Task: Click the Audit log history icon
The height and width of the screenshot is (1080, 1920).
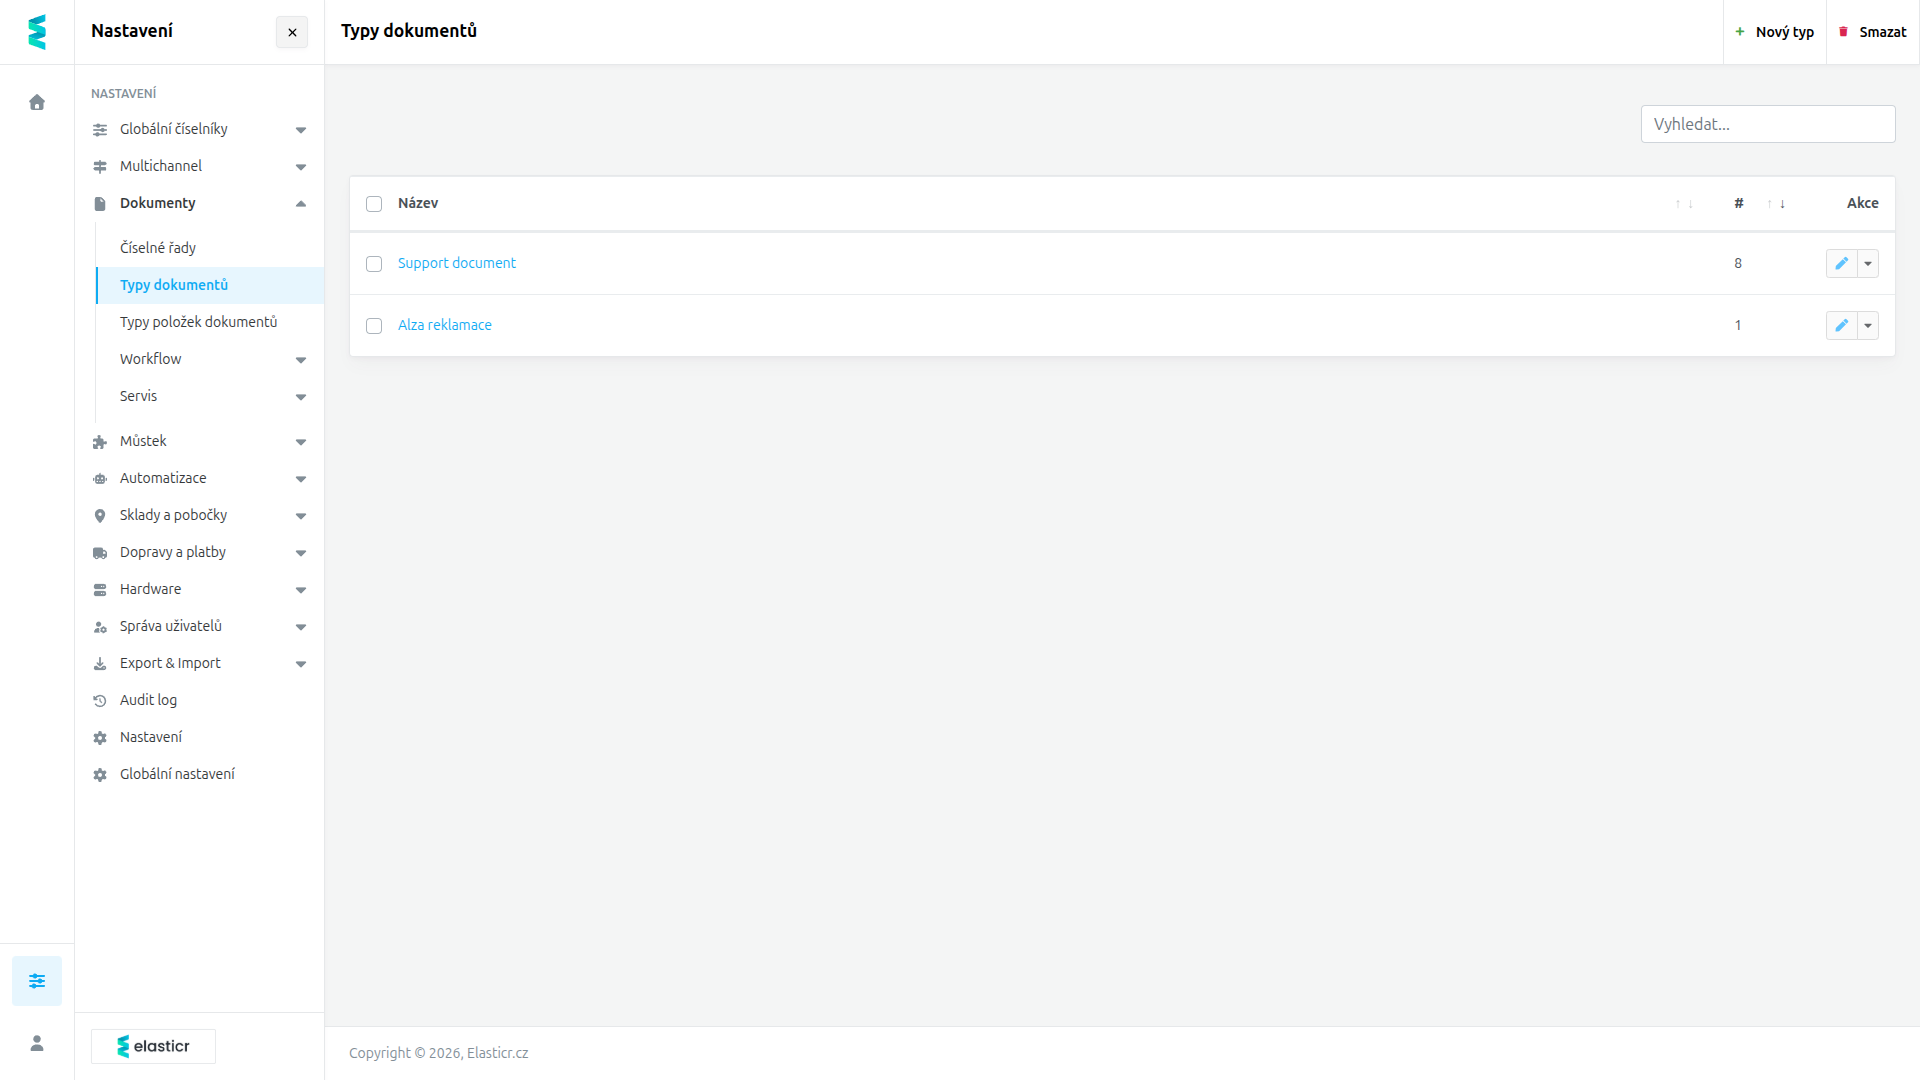Action: tap(100, 701)
